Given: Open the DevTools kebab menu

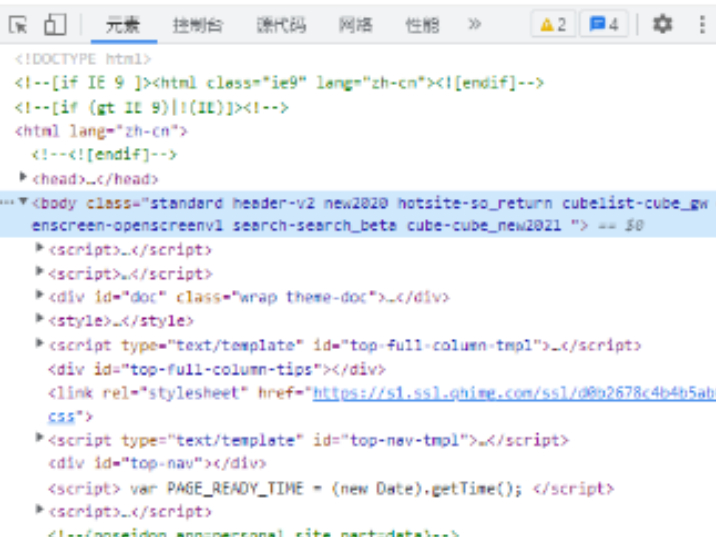Looking at the screenshot, I should pos(702,24).
